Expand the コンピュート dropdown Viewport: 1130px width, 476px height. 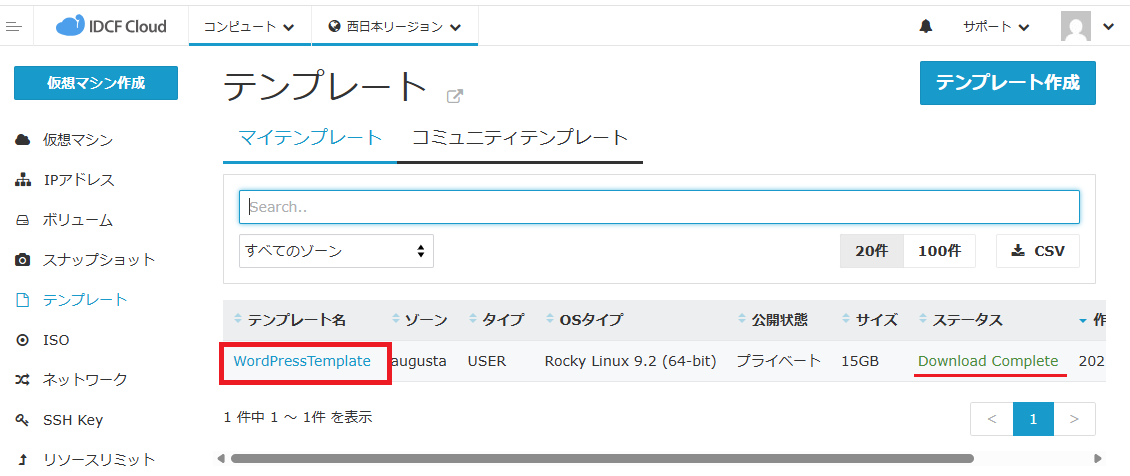click(249, 27)
